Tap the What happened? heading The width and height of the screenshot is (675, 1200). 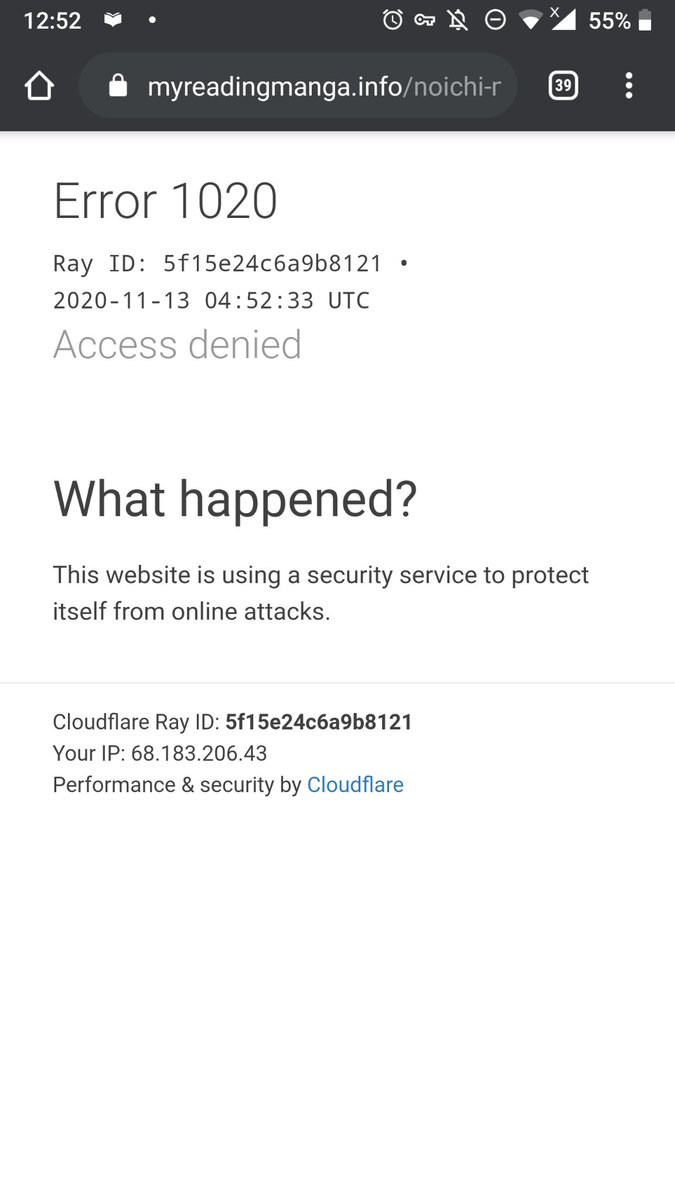235,498
